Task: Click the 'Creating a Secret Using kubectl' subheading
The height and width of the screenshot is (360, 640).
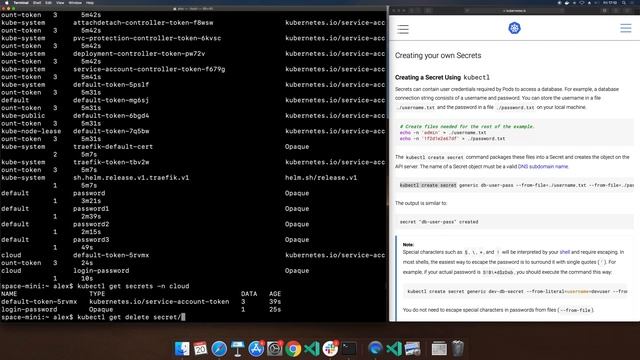Action: [442, 77]
